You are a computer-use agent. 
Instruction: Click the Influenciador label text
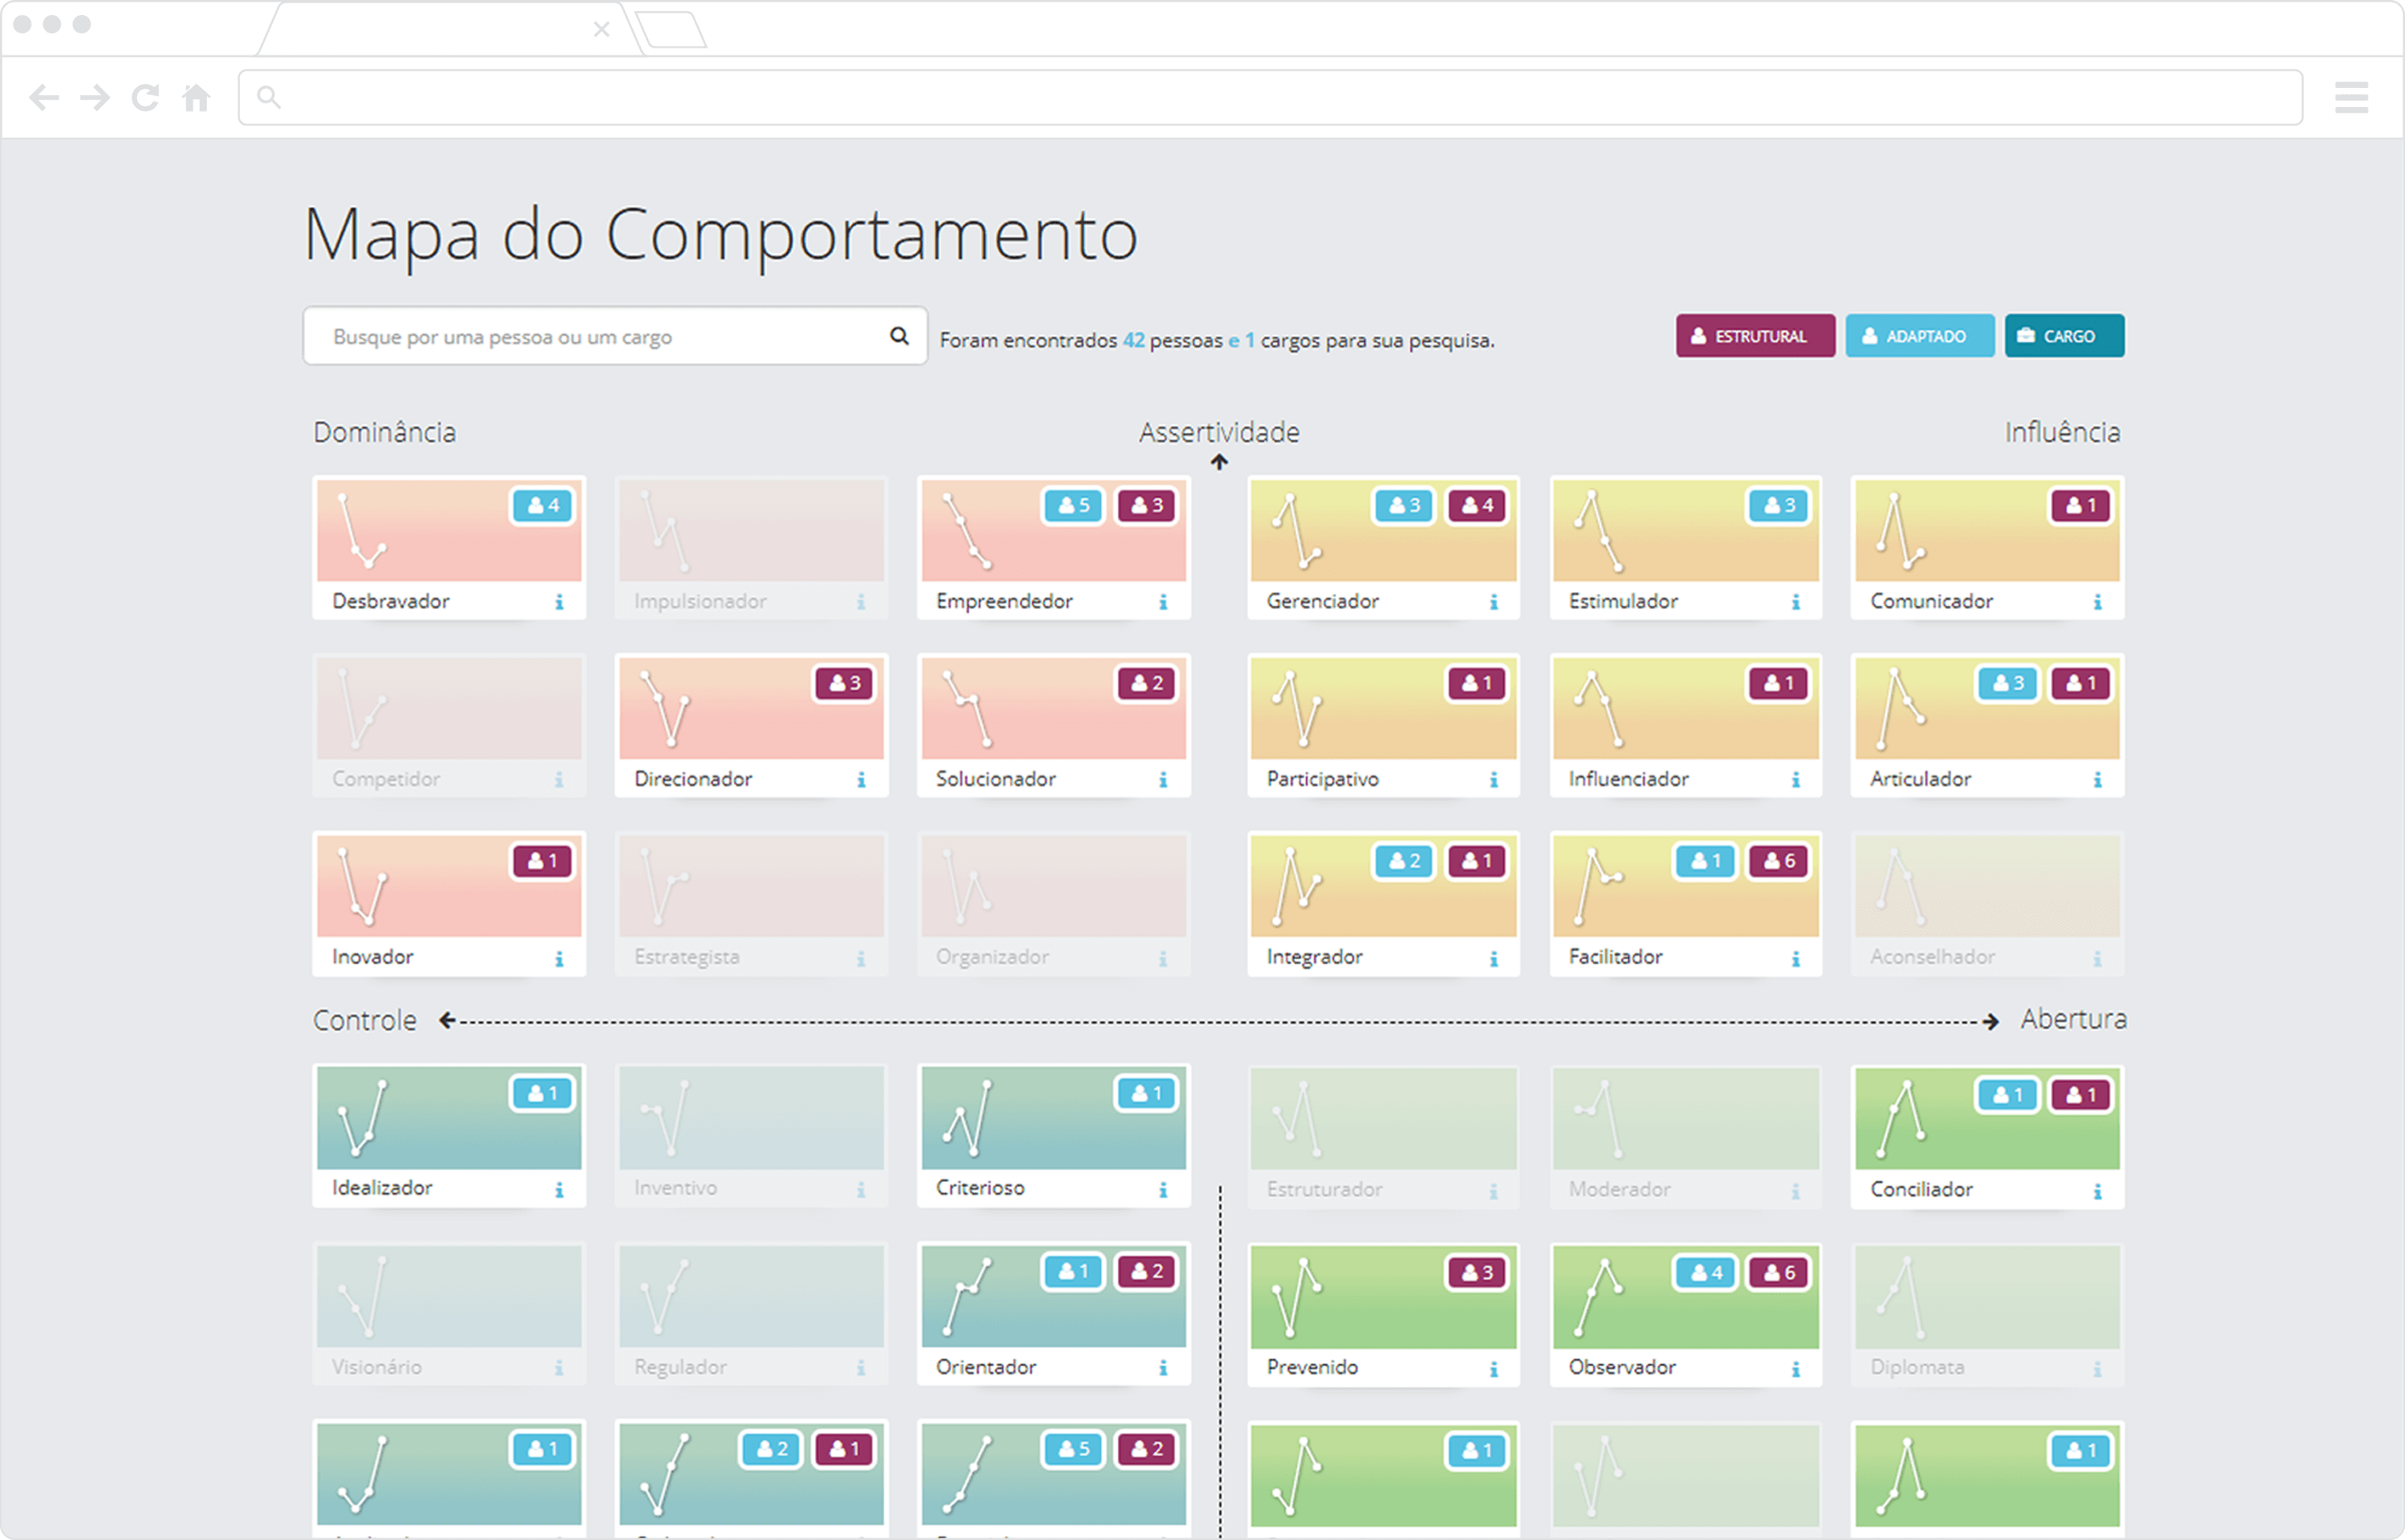(x=1628, y=779)
